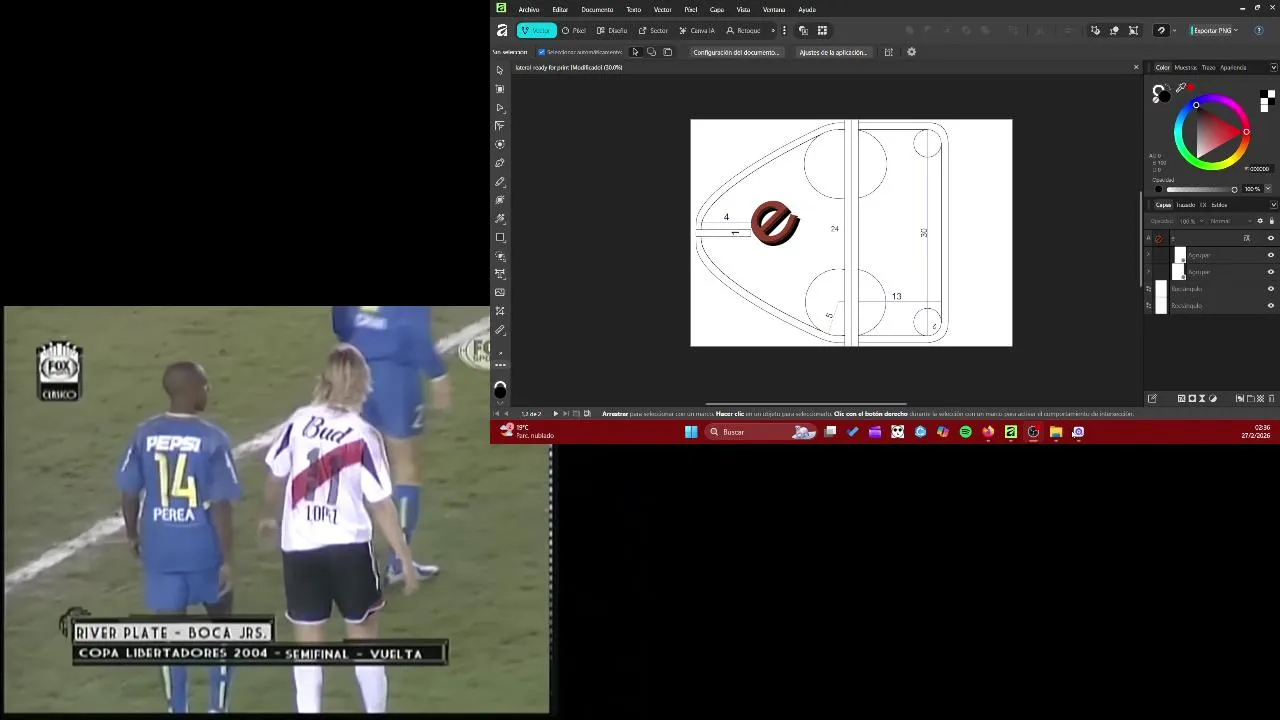Open the help question mark icon
The image size is (1280, 720).
click(1259, 31)
